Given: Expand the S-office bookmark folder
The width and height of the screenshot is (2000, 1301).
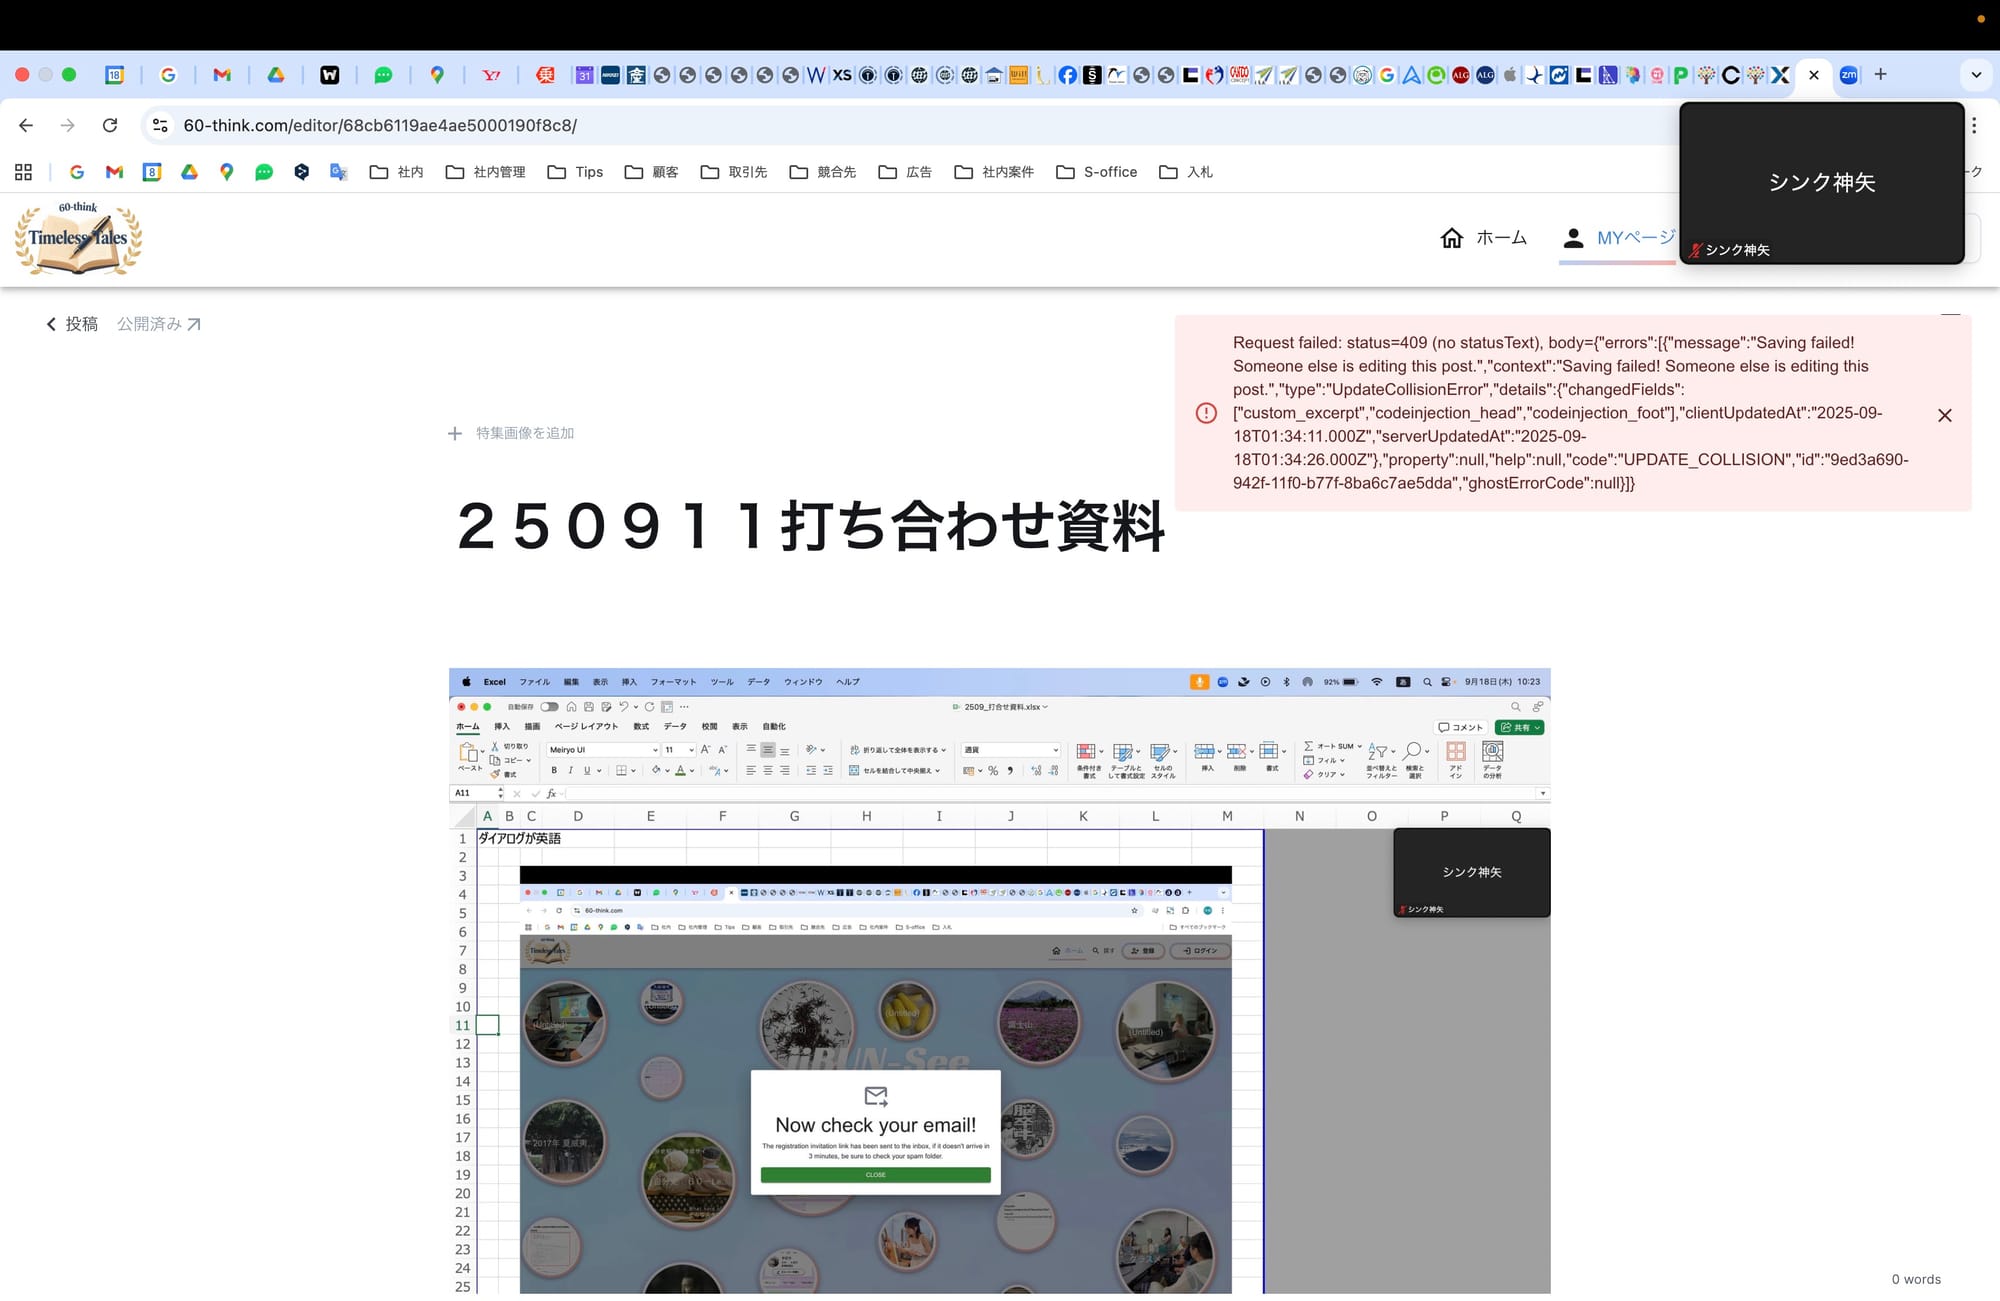Looking at the screenshot, I should click(1097, 172).
